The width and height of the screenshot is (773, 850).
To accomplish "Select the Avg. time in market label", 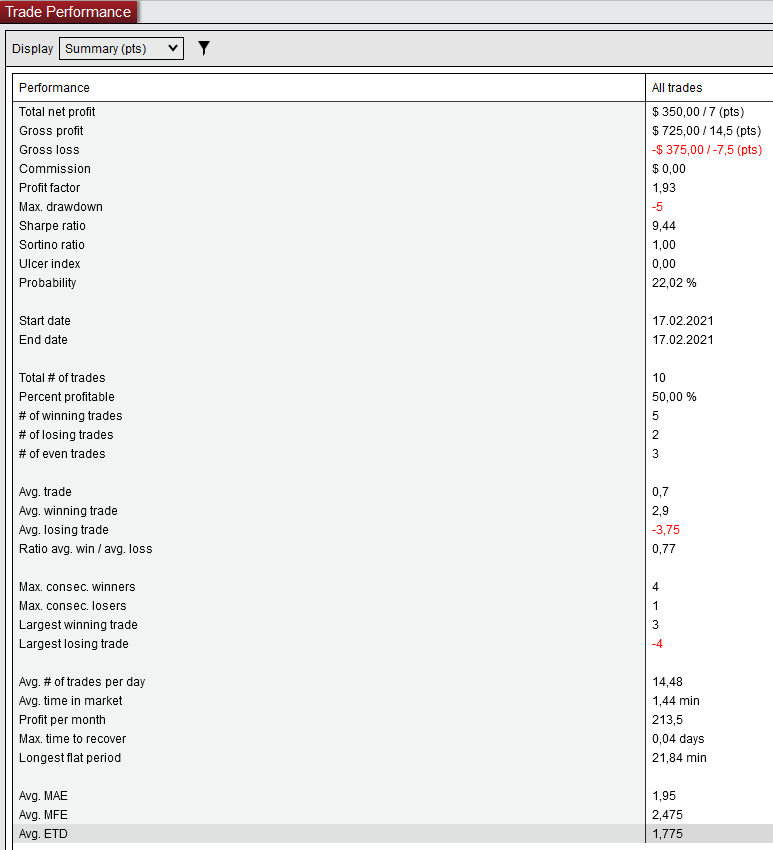I will (70, 700).
